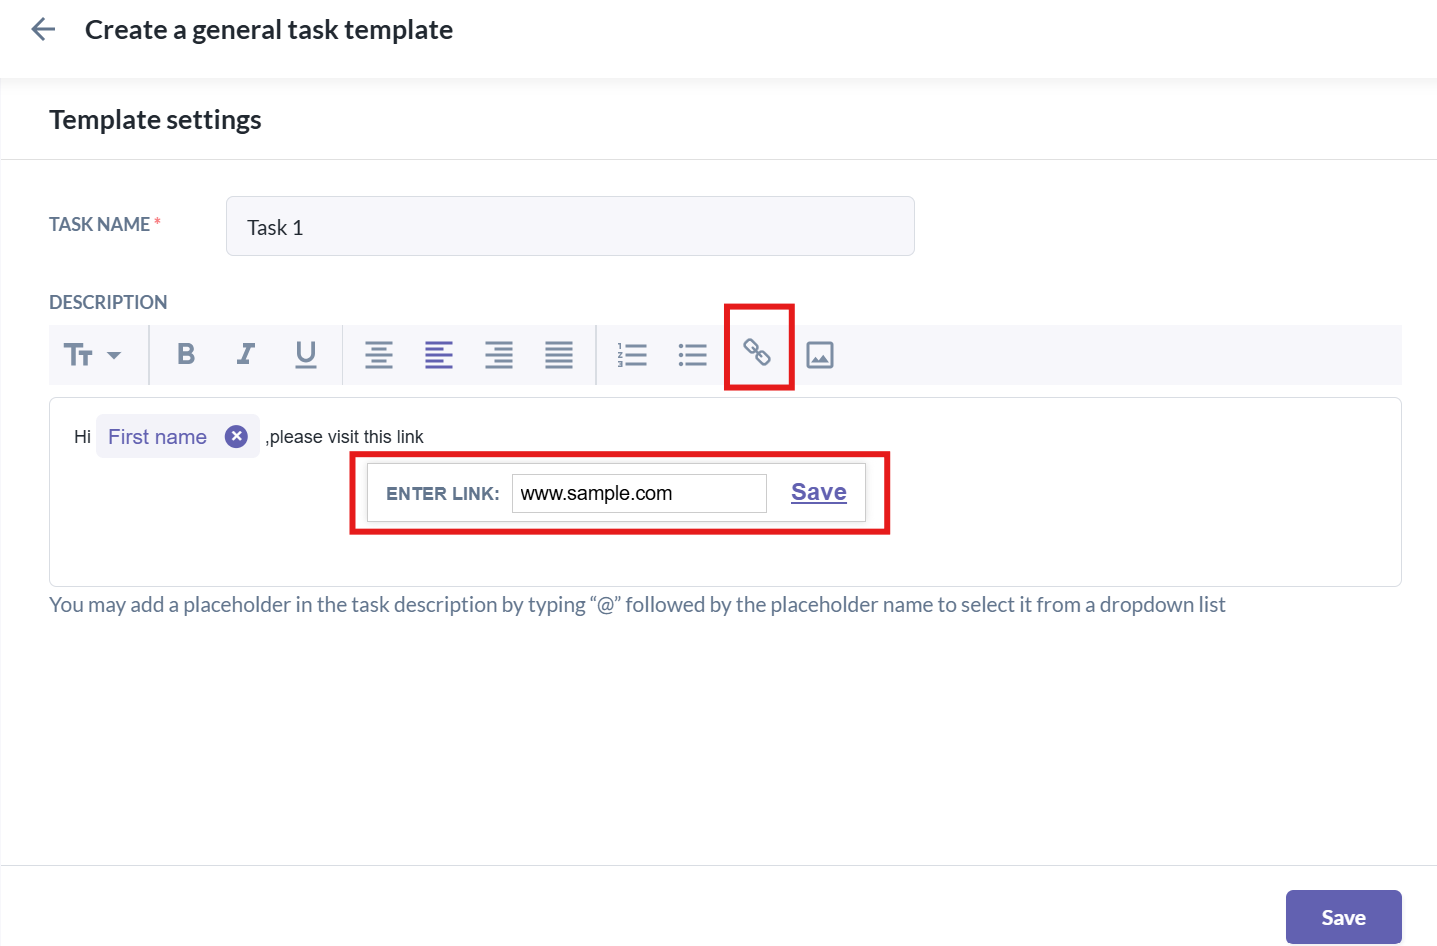Toggle italic formatting
1437x946 pixels.
click(246, 354)
